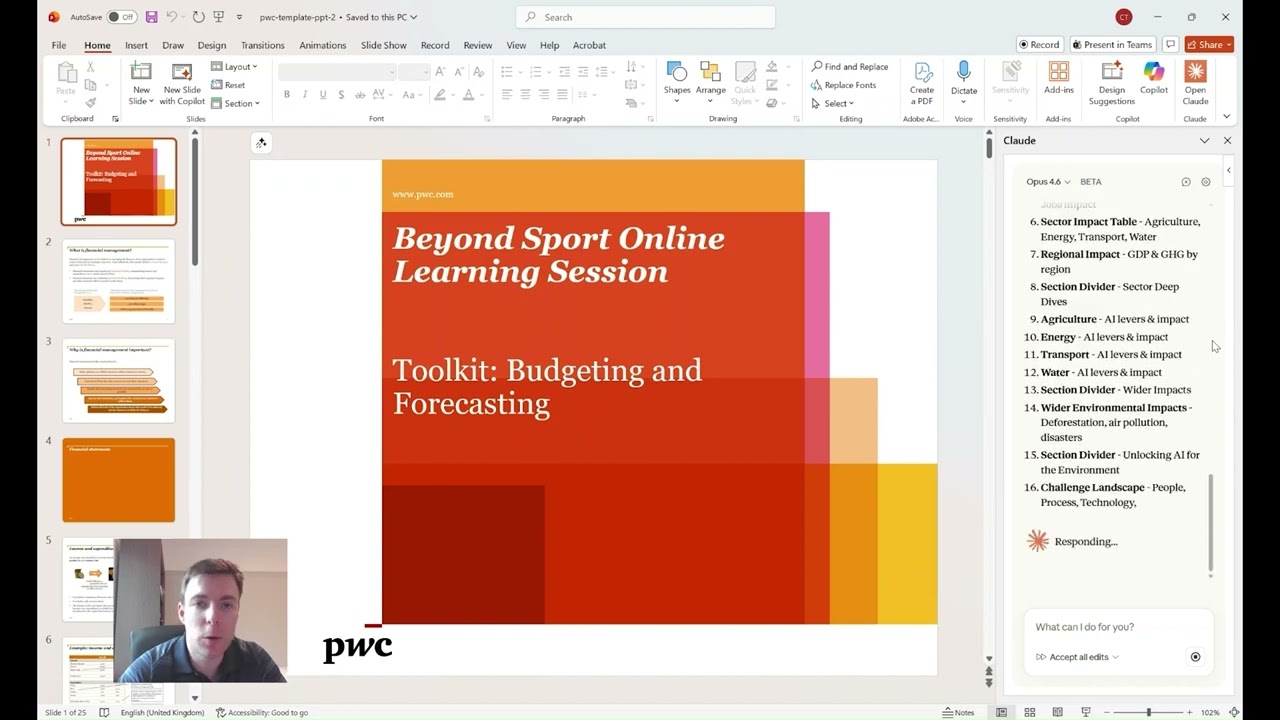Fit slide to current window icon
Viewport: 1280px width, 720px height.
[x=1234, y=712]
